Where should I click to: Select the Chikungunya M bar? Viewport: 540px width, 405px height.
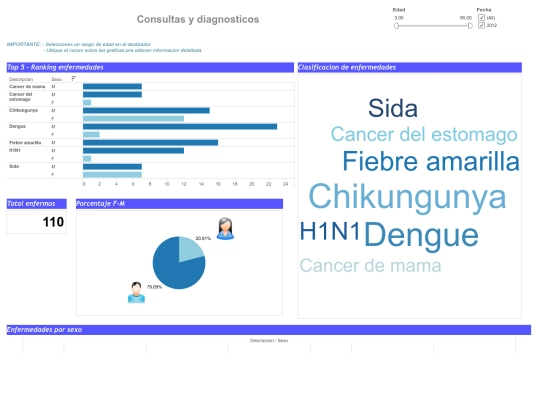[x=146, y=111]
